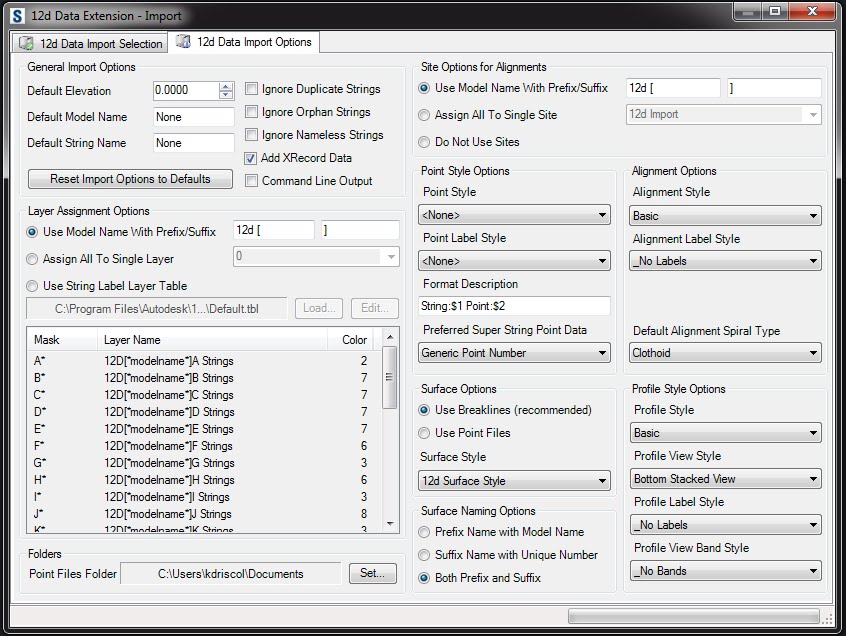Increase Default Elevation with up arrow
Image resolution: width=846 pixels, height=636 pixels.
226,86
